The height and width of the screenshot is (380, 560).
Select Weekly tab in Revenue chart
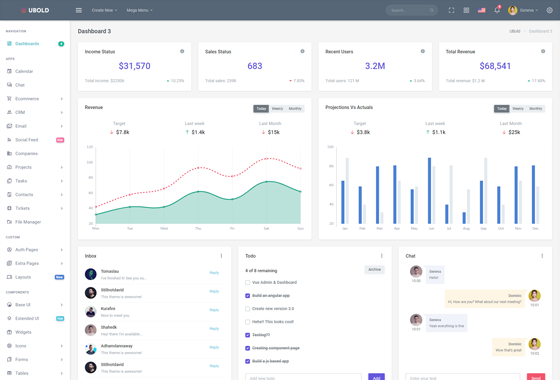coord(278,109)
